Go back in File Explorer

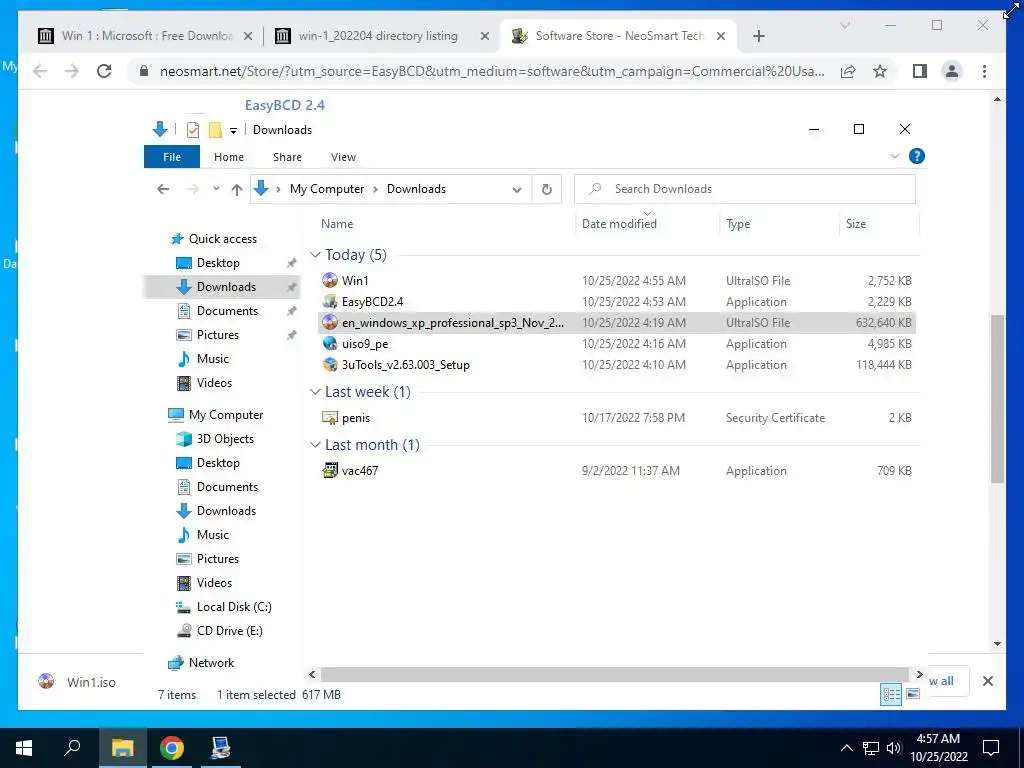pyautogui.click(x=163, y=189)
